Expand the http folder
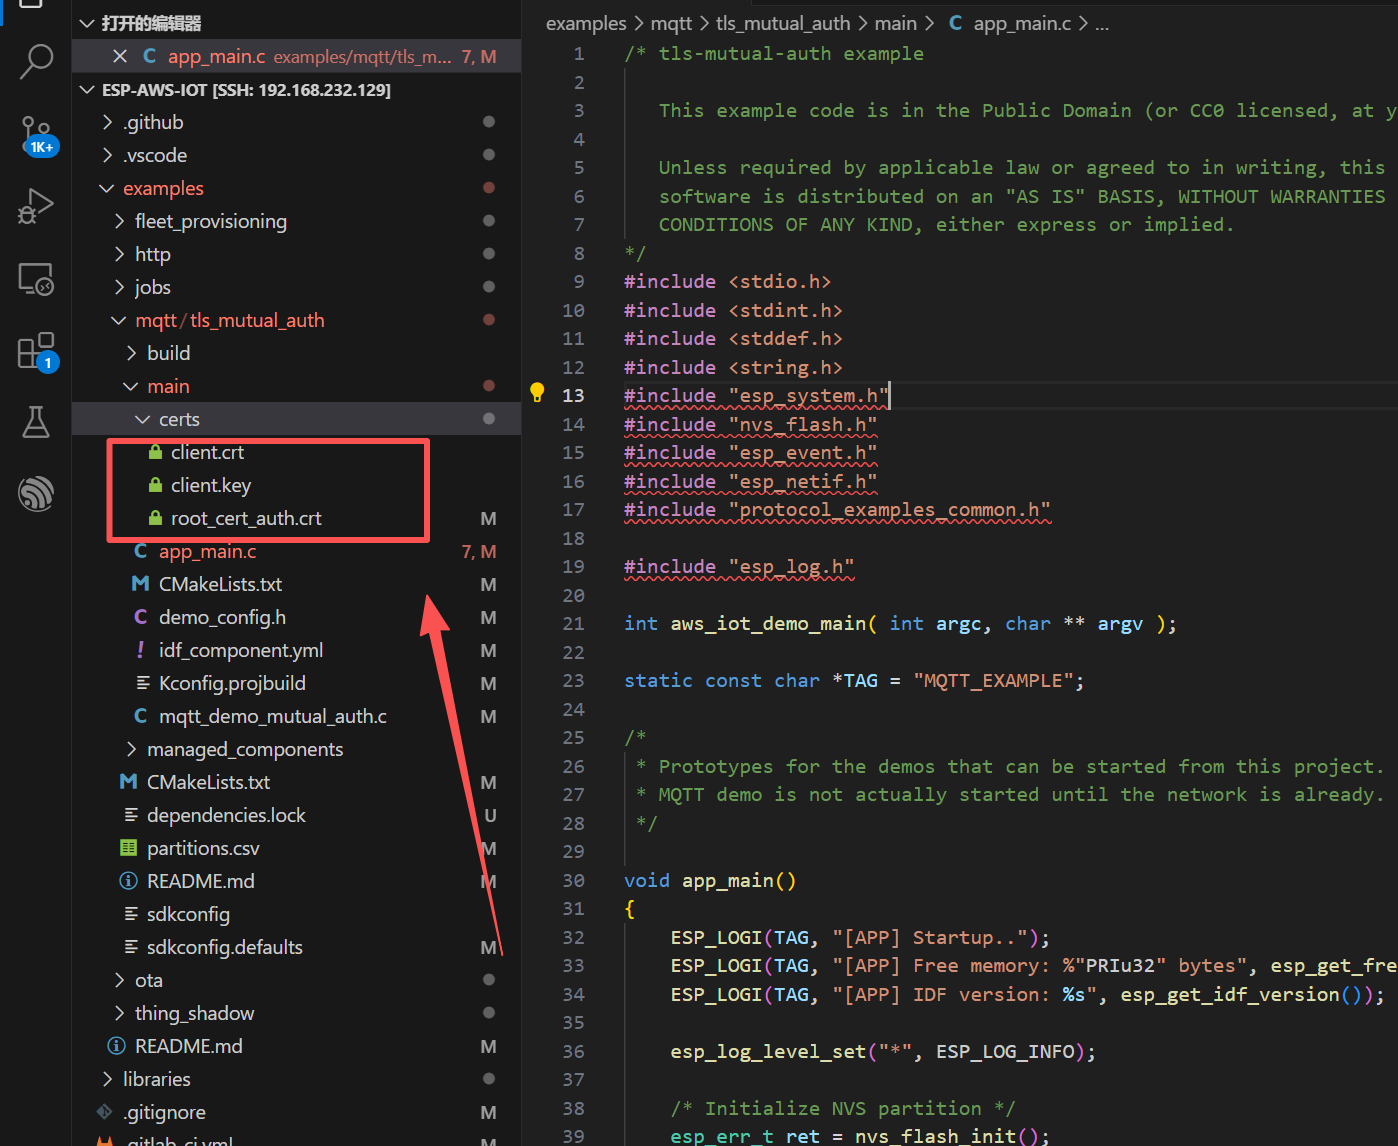Image resolution: width=1398 pixels, height=1146 pixels. [120, 254]
